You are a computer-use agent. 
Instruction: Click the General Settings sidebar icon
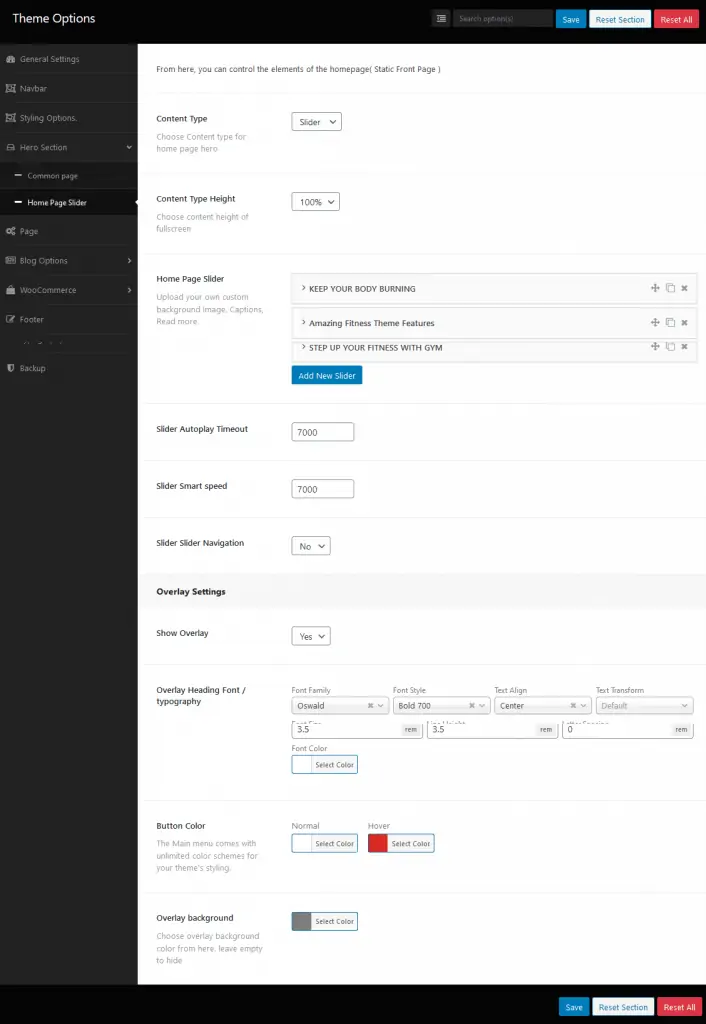click(x=10, y=59)
